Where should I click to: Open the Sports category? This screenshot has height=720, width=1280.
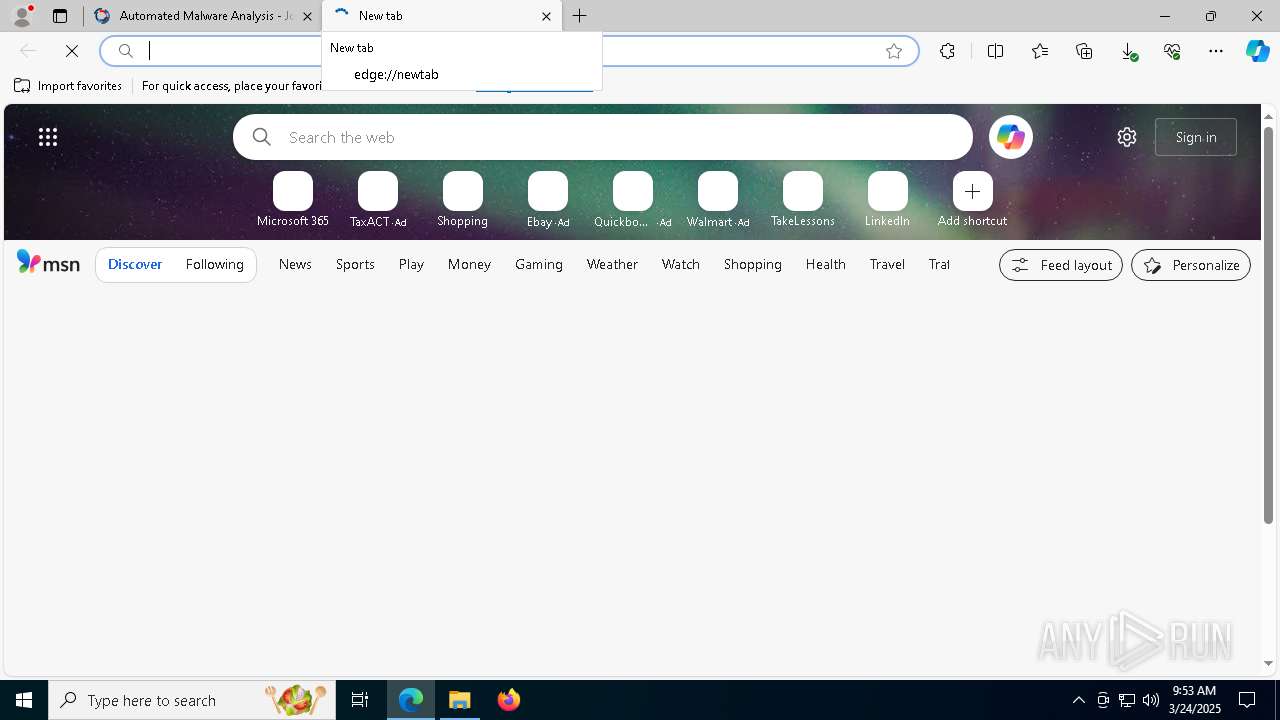tap(355, 264)
